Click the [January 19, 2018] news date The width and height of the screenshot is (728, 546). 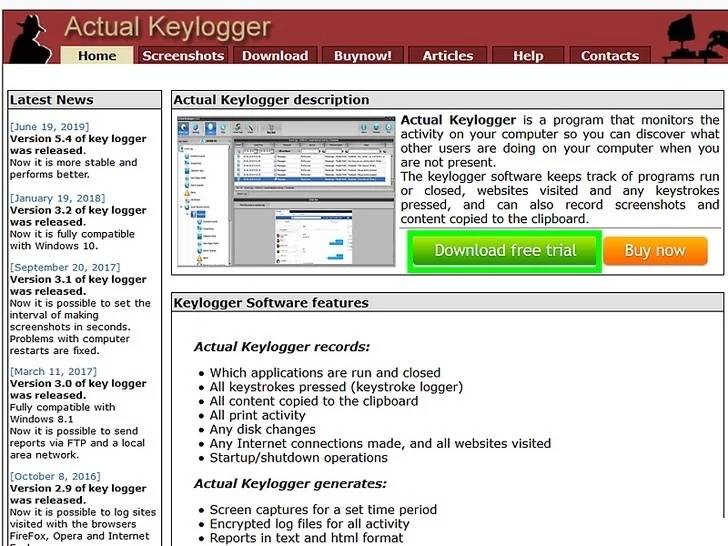coord(58,198)
